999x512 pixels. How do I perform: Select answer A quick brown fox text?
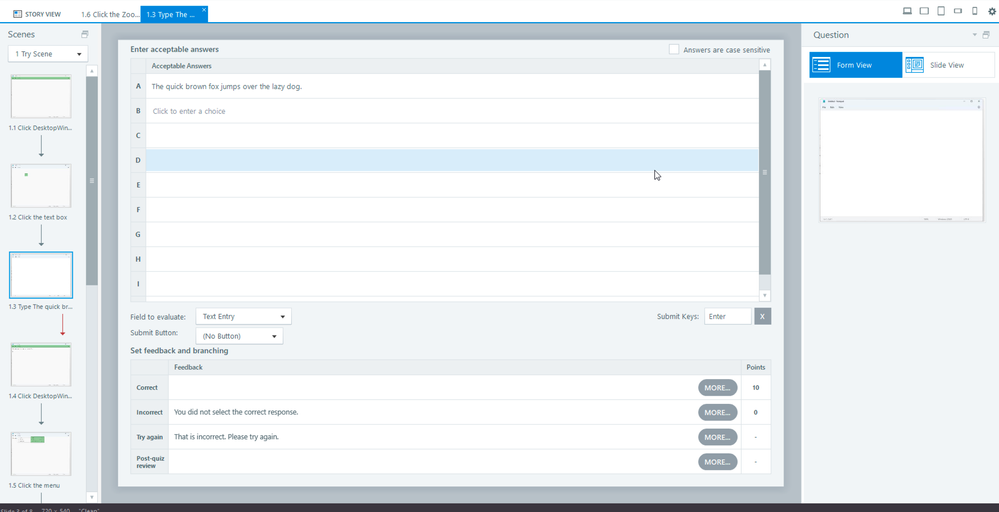(x=227, y=87)
